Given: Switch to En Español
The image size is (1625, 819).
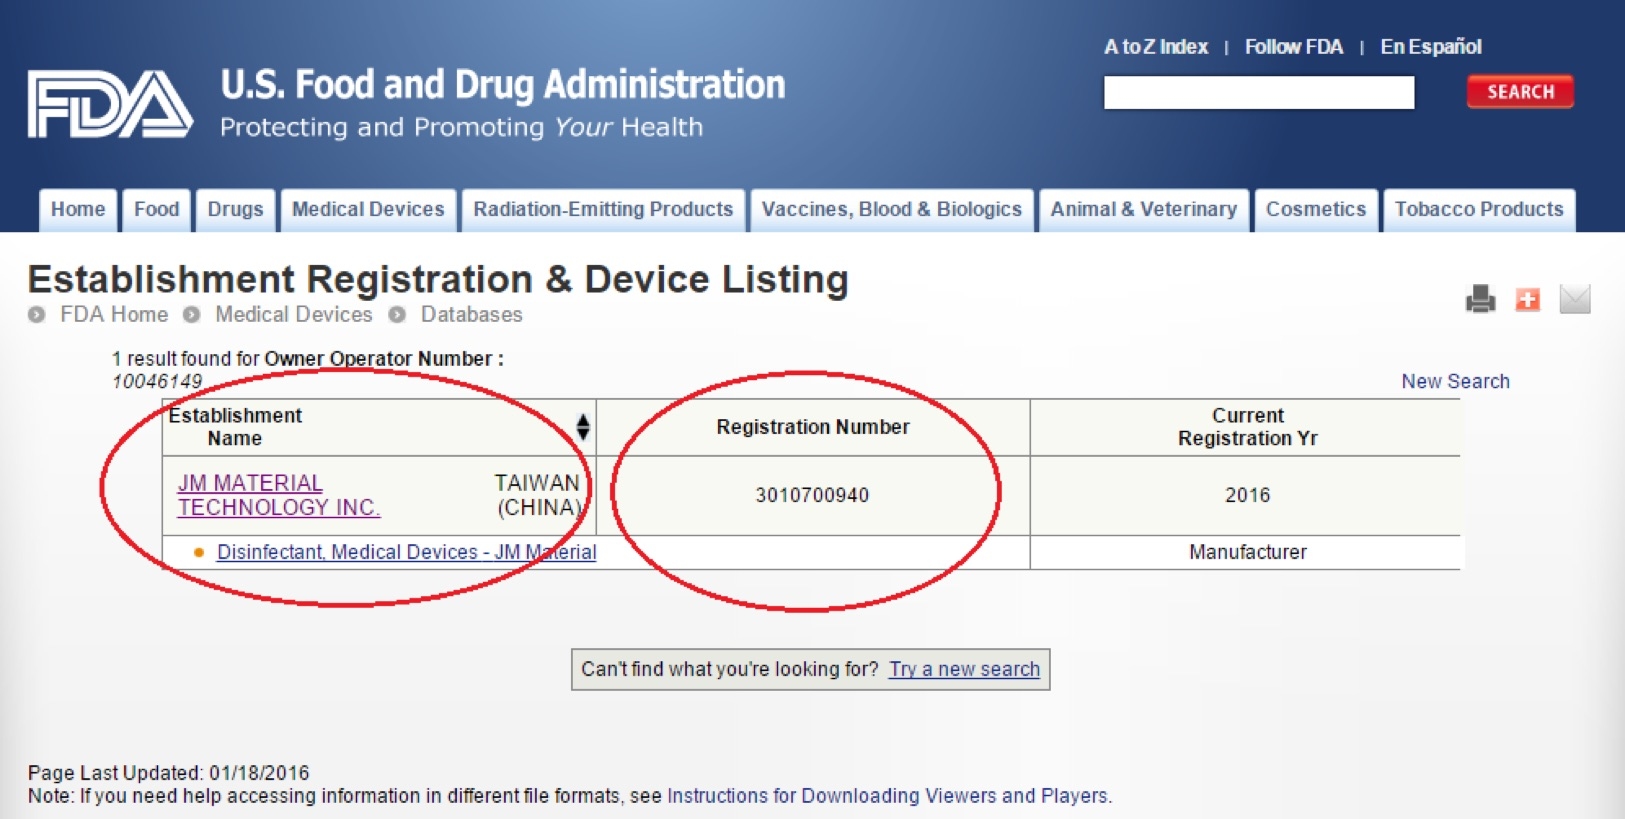Looking at the screenshot, I should pos(1430,47).
